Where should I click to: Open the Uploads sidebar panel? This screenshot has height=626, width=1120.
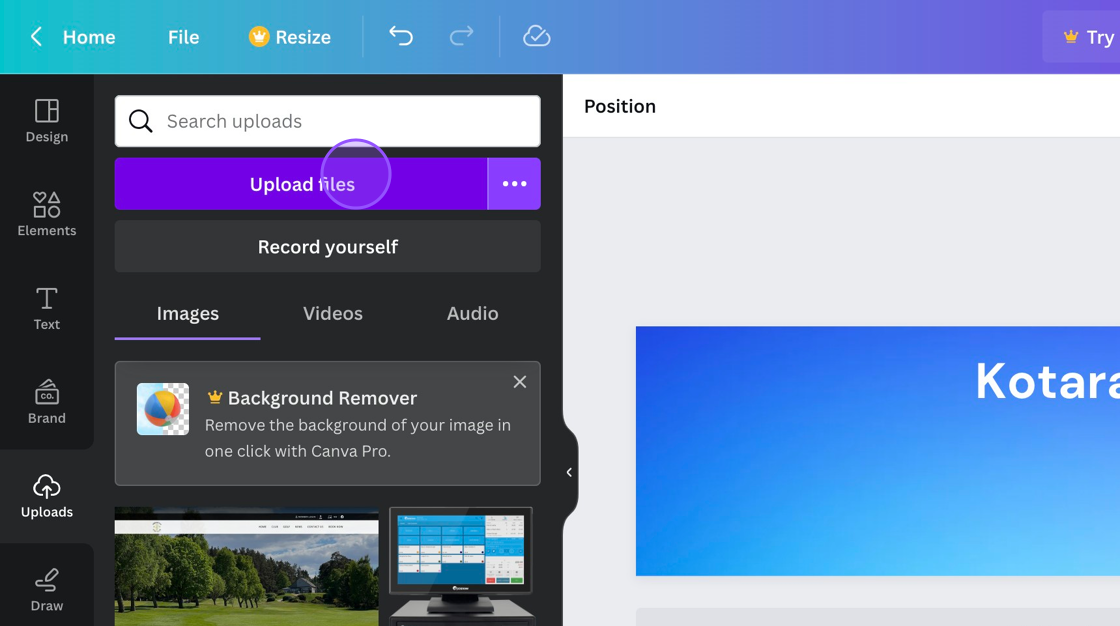click(x=46, y=496)
